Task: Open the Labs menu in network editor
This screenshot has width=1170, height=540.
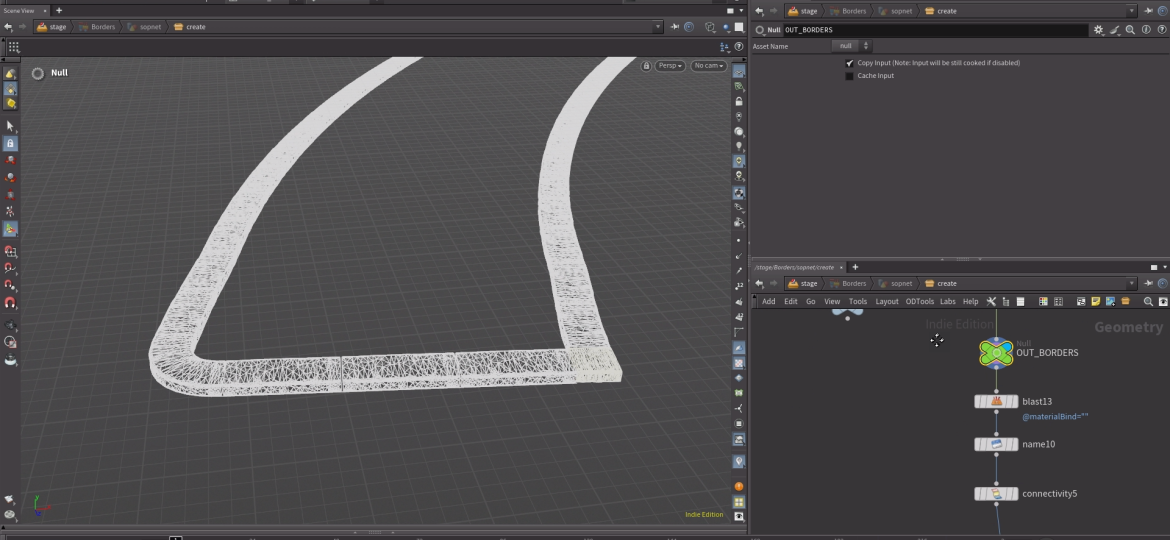Action: click(x=947, y=301)
